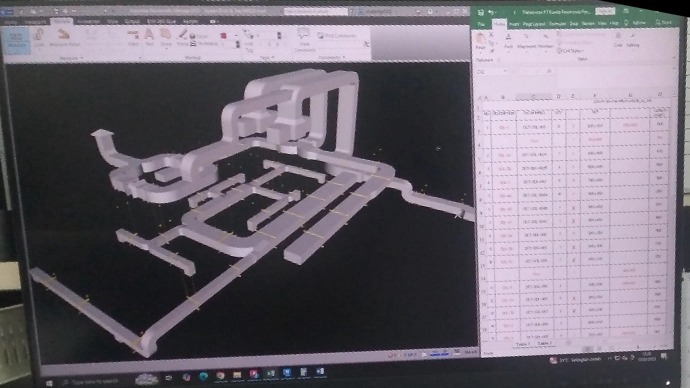Click the Navisworks search input field
The image size is (690, 388).
click(315, 12)
